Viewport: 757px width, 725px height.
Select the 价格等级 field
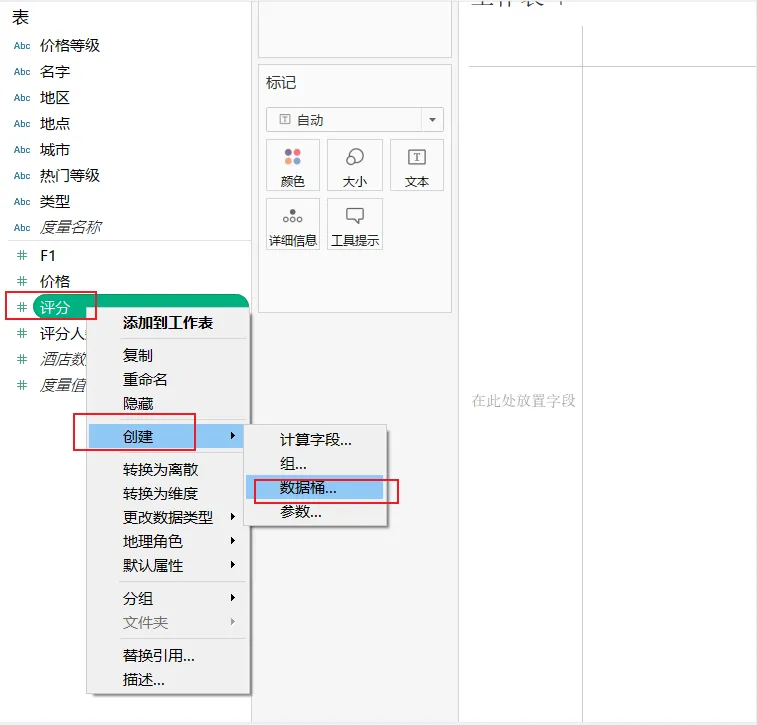tap(70, 46)
